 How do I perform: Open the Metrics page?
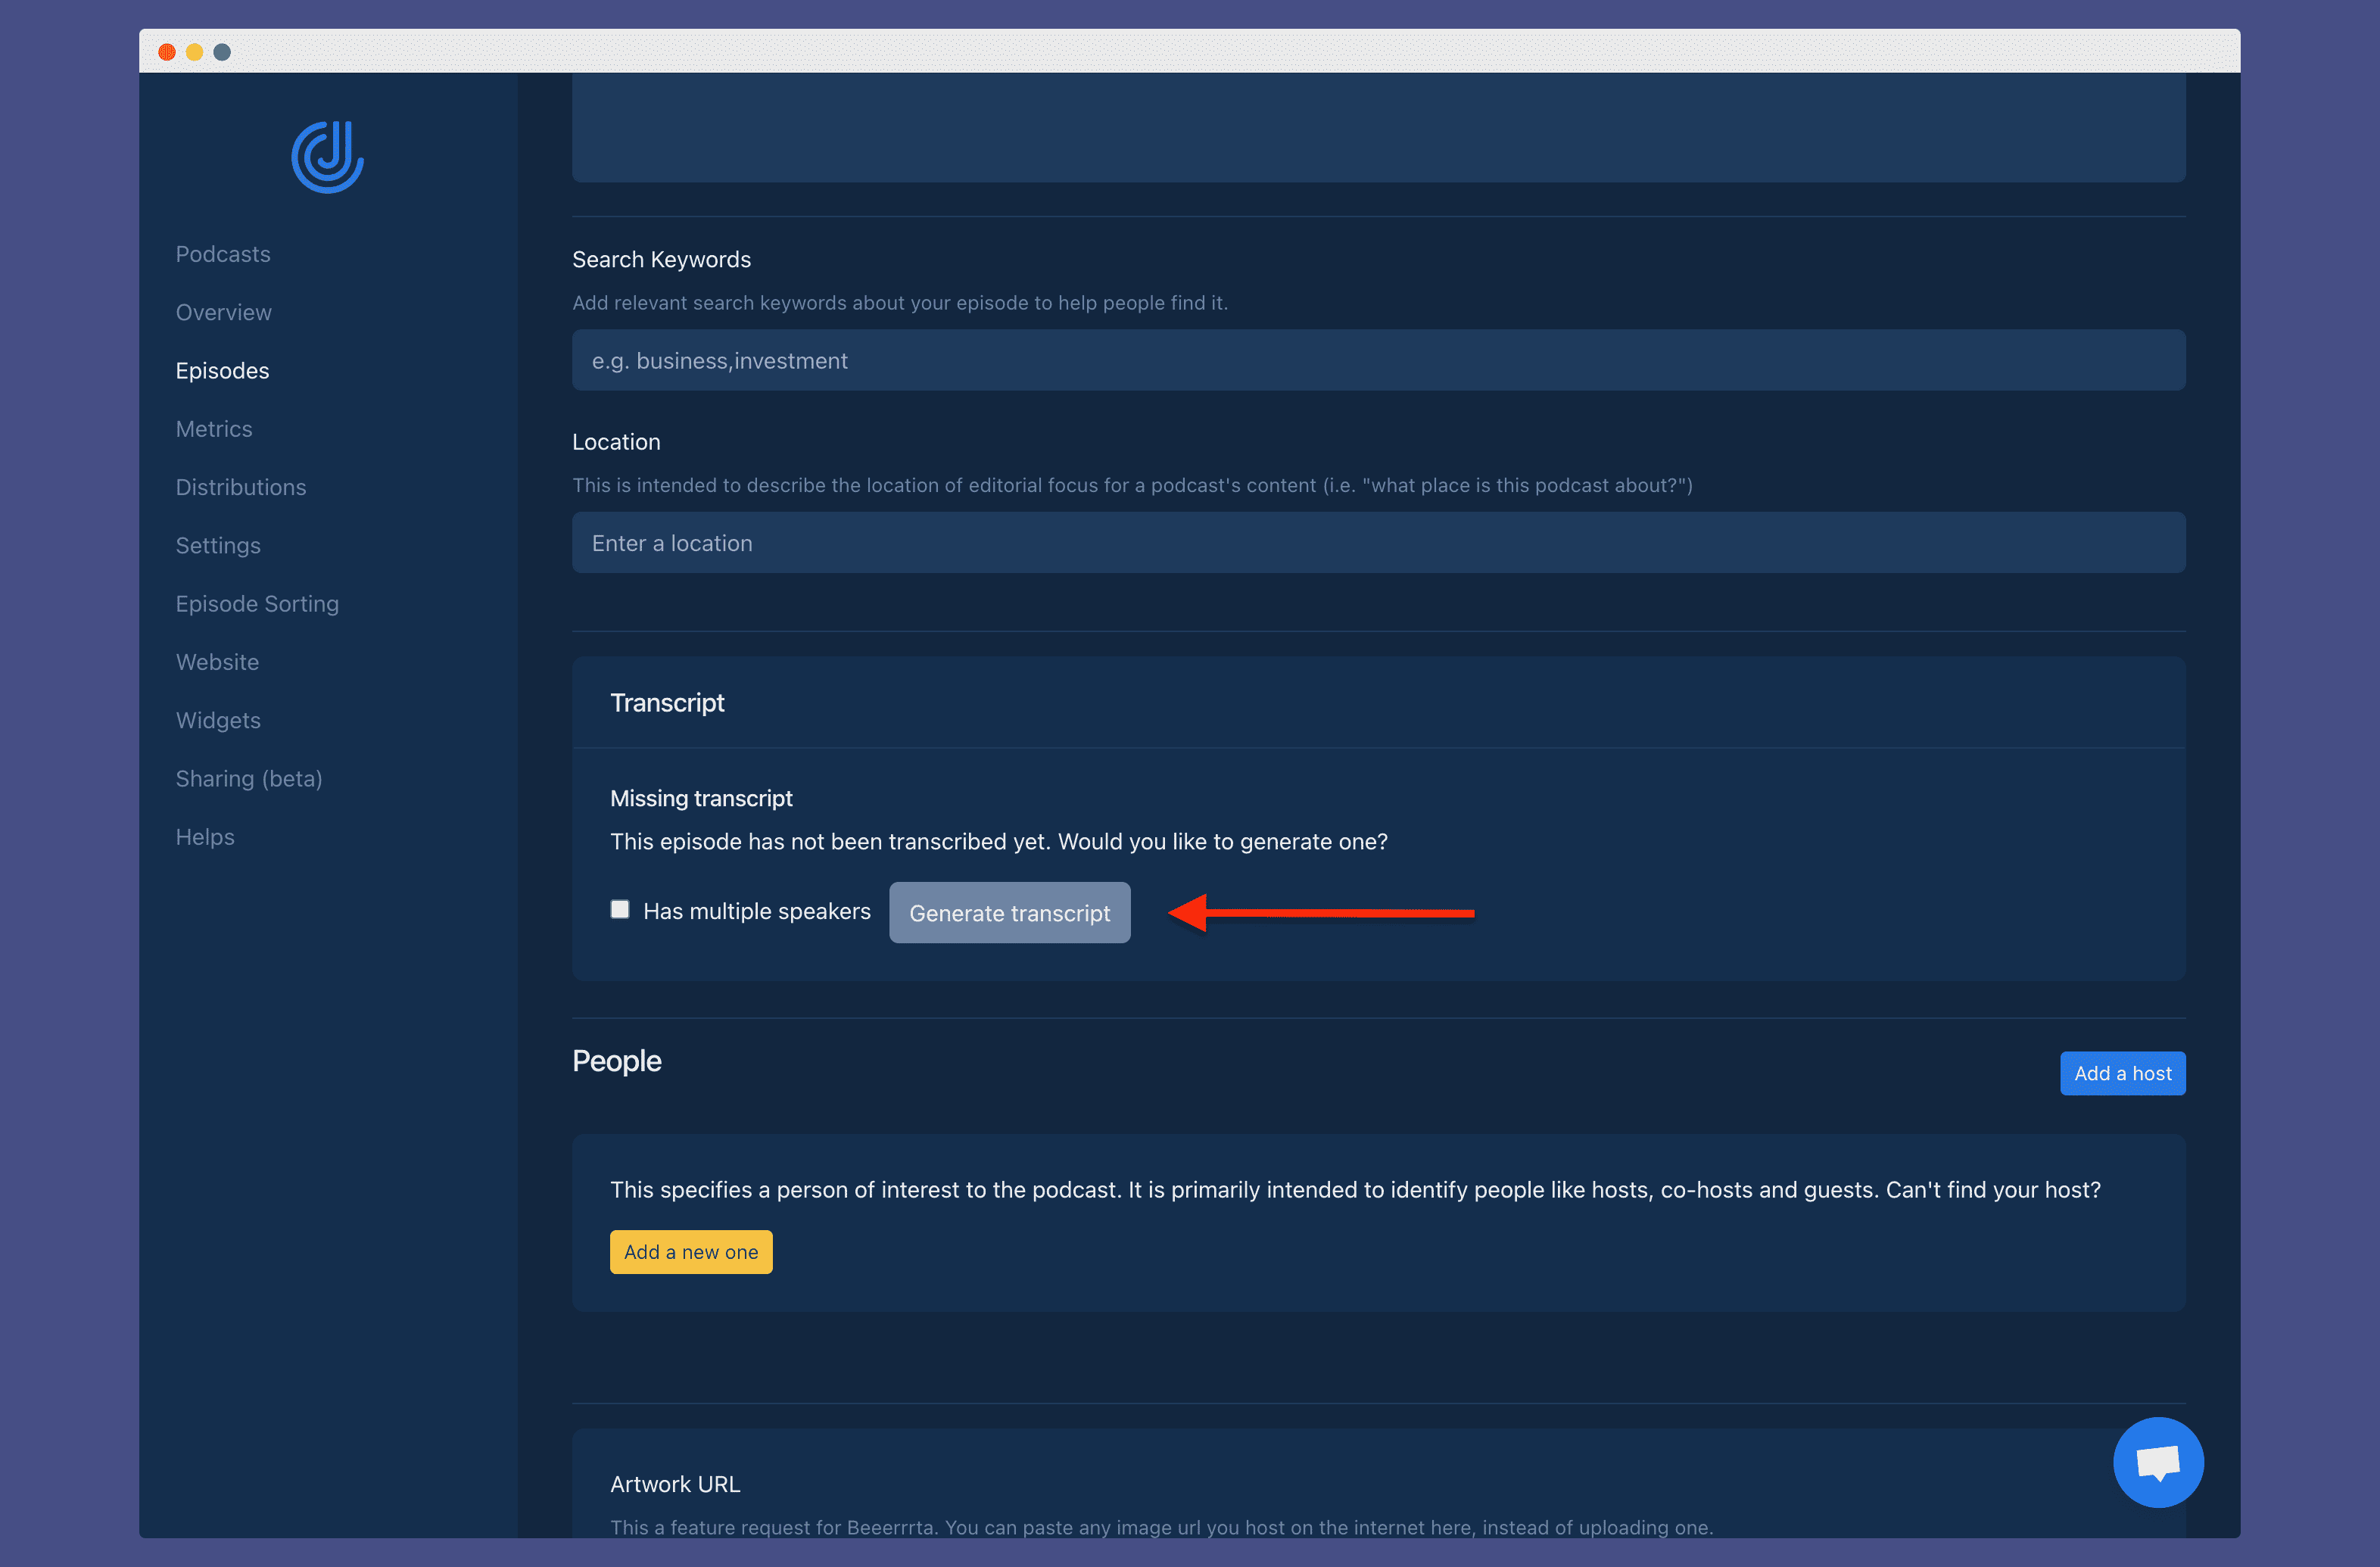click(x=214, y=429)
